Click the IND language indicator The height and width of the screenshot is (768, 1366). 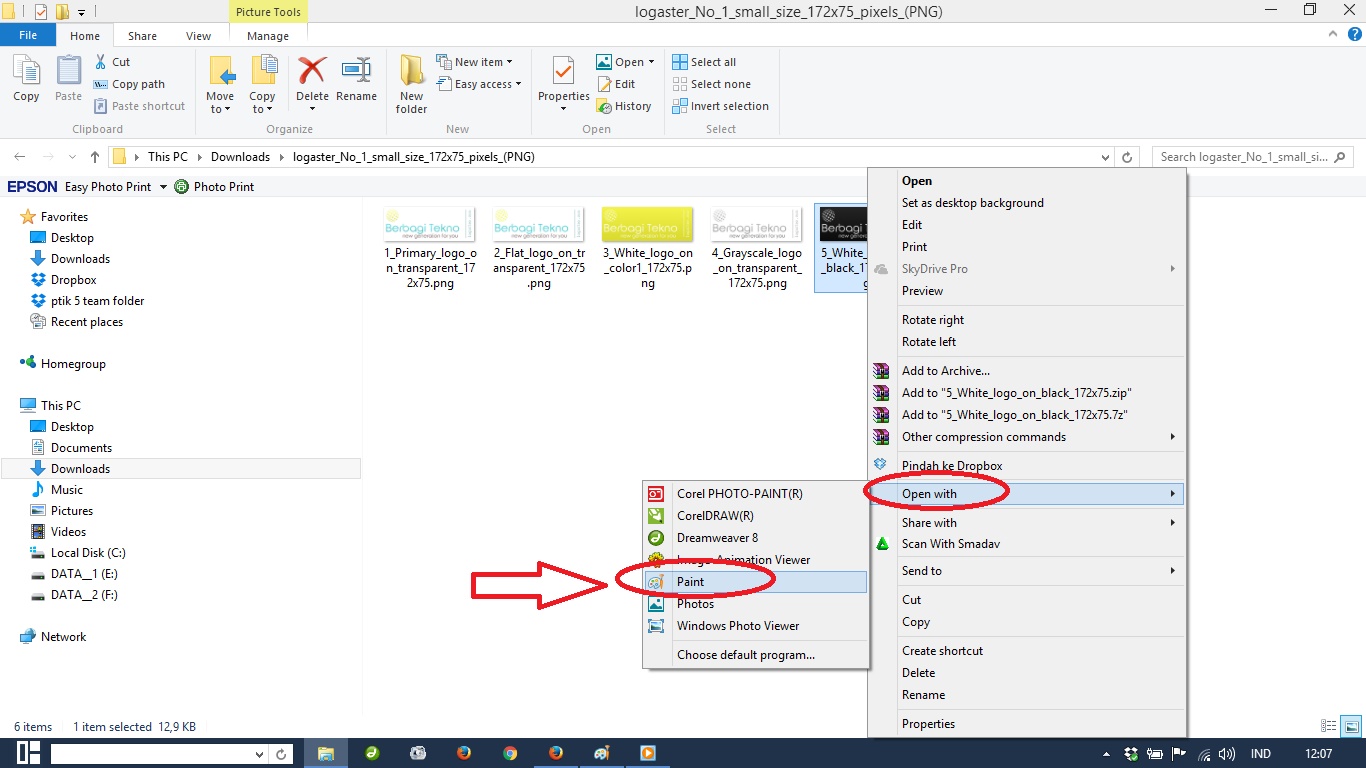coord(1261,754)
